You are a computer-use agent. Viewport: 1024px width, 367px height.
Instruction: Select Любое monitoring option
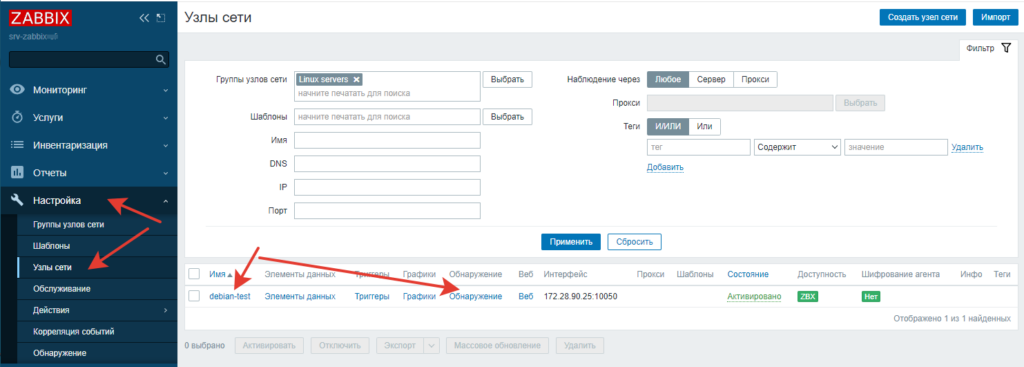(667, 79)
